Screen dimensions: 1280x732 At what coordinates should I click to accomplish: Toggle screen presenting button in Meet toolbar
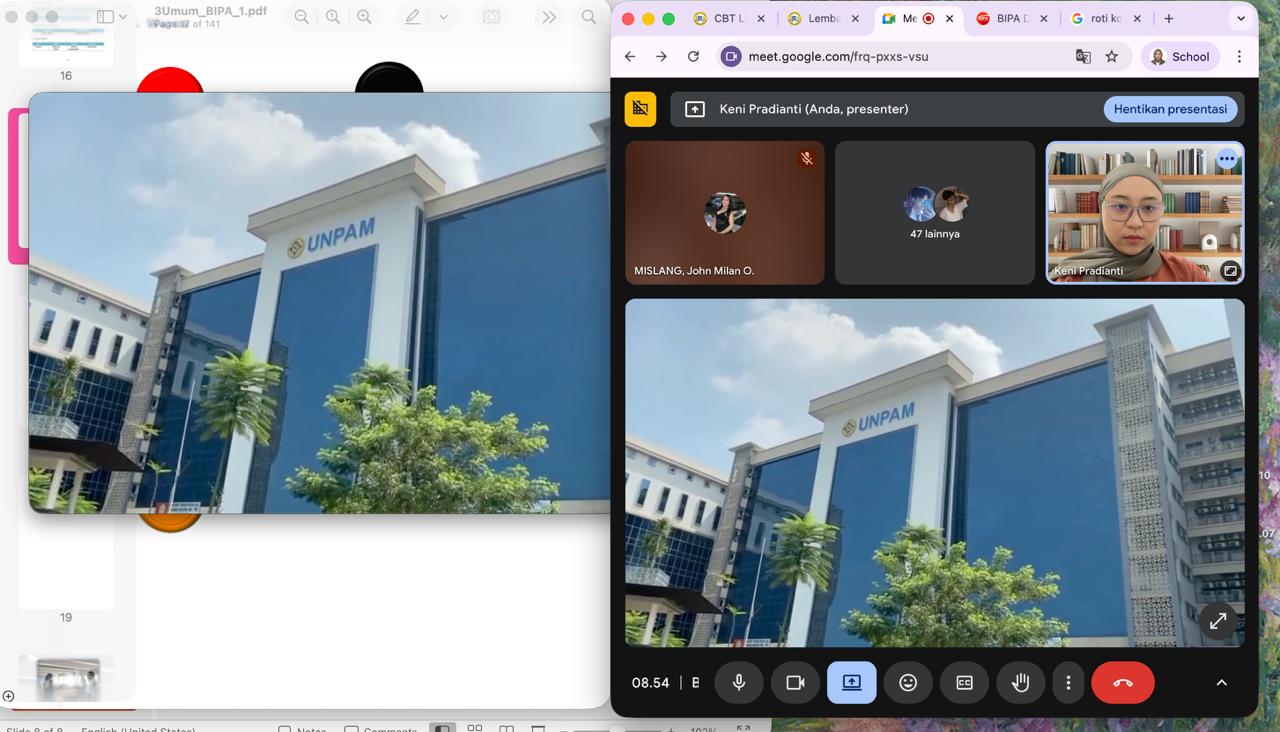tap(852, 683)
